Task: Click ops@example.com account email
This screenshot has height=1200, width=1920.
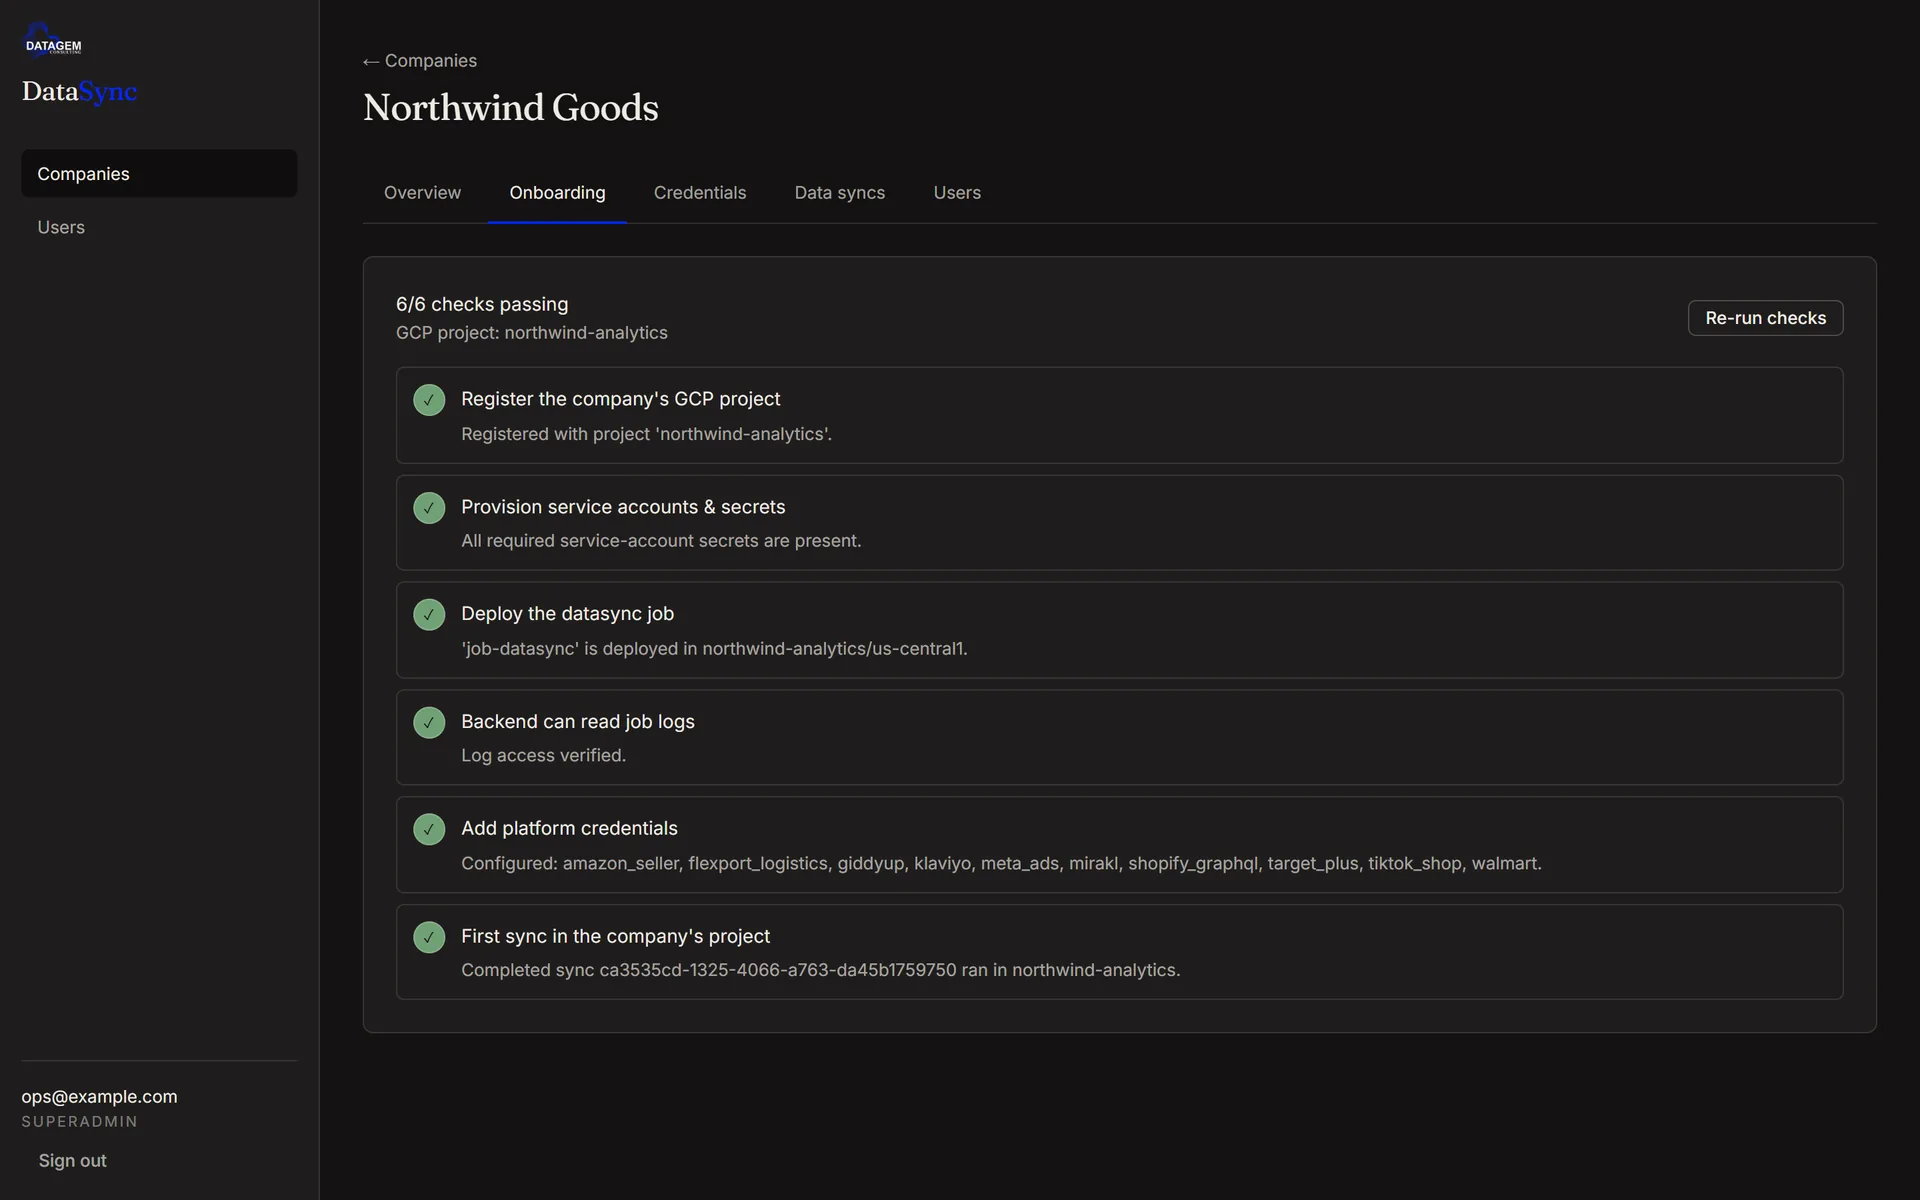Action: (99, 1097)
